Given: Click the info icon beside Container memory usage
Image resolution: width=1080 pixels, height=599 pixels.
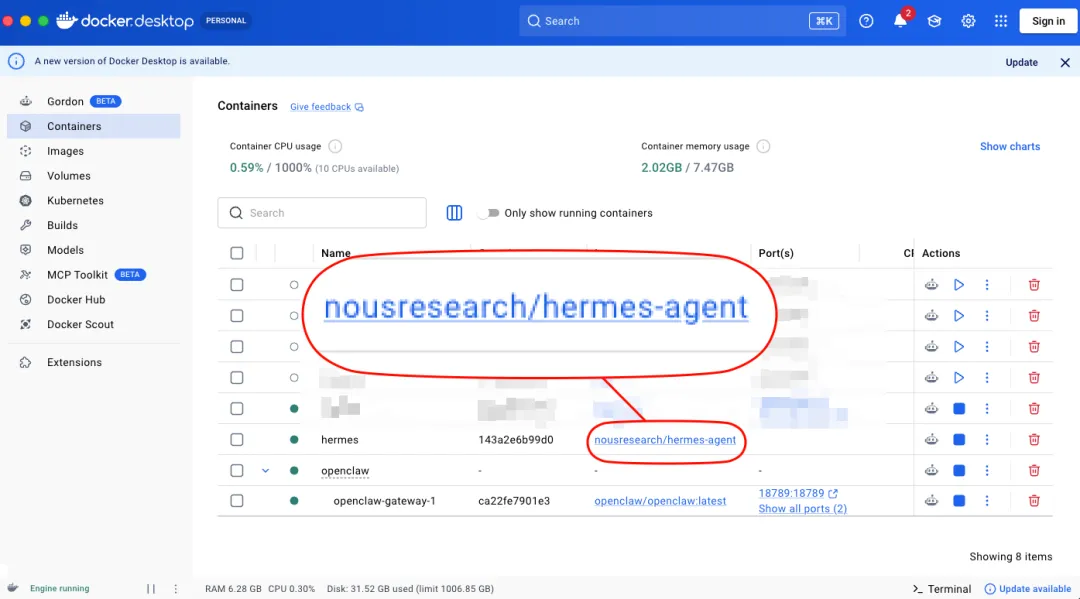Looking at the screenshot, I should pos(763,146).
